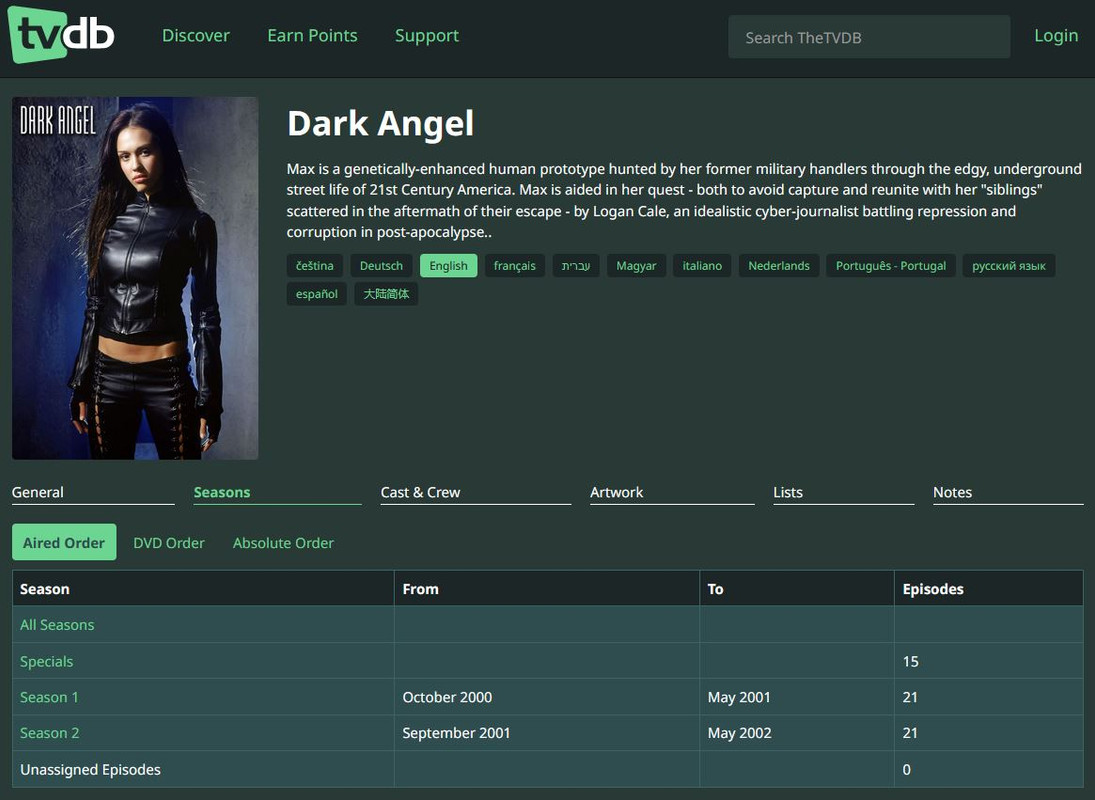Image resolution: width=1095 pixels, height=800 pixels.
Task: Open the Dark Angel poster image
Action: (135, 278)
